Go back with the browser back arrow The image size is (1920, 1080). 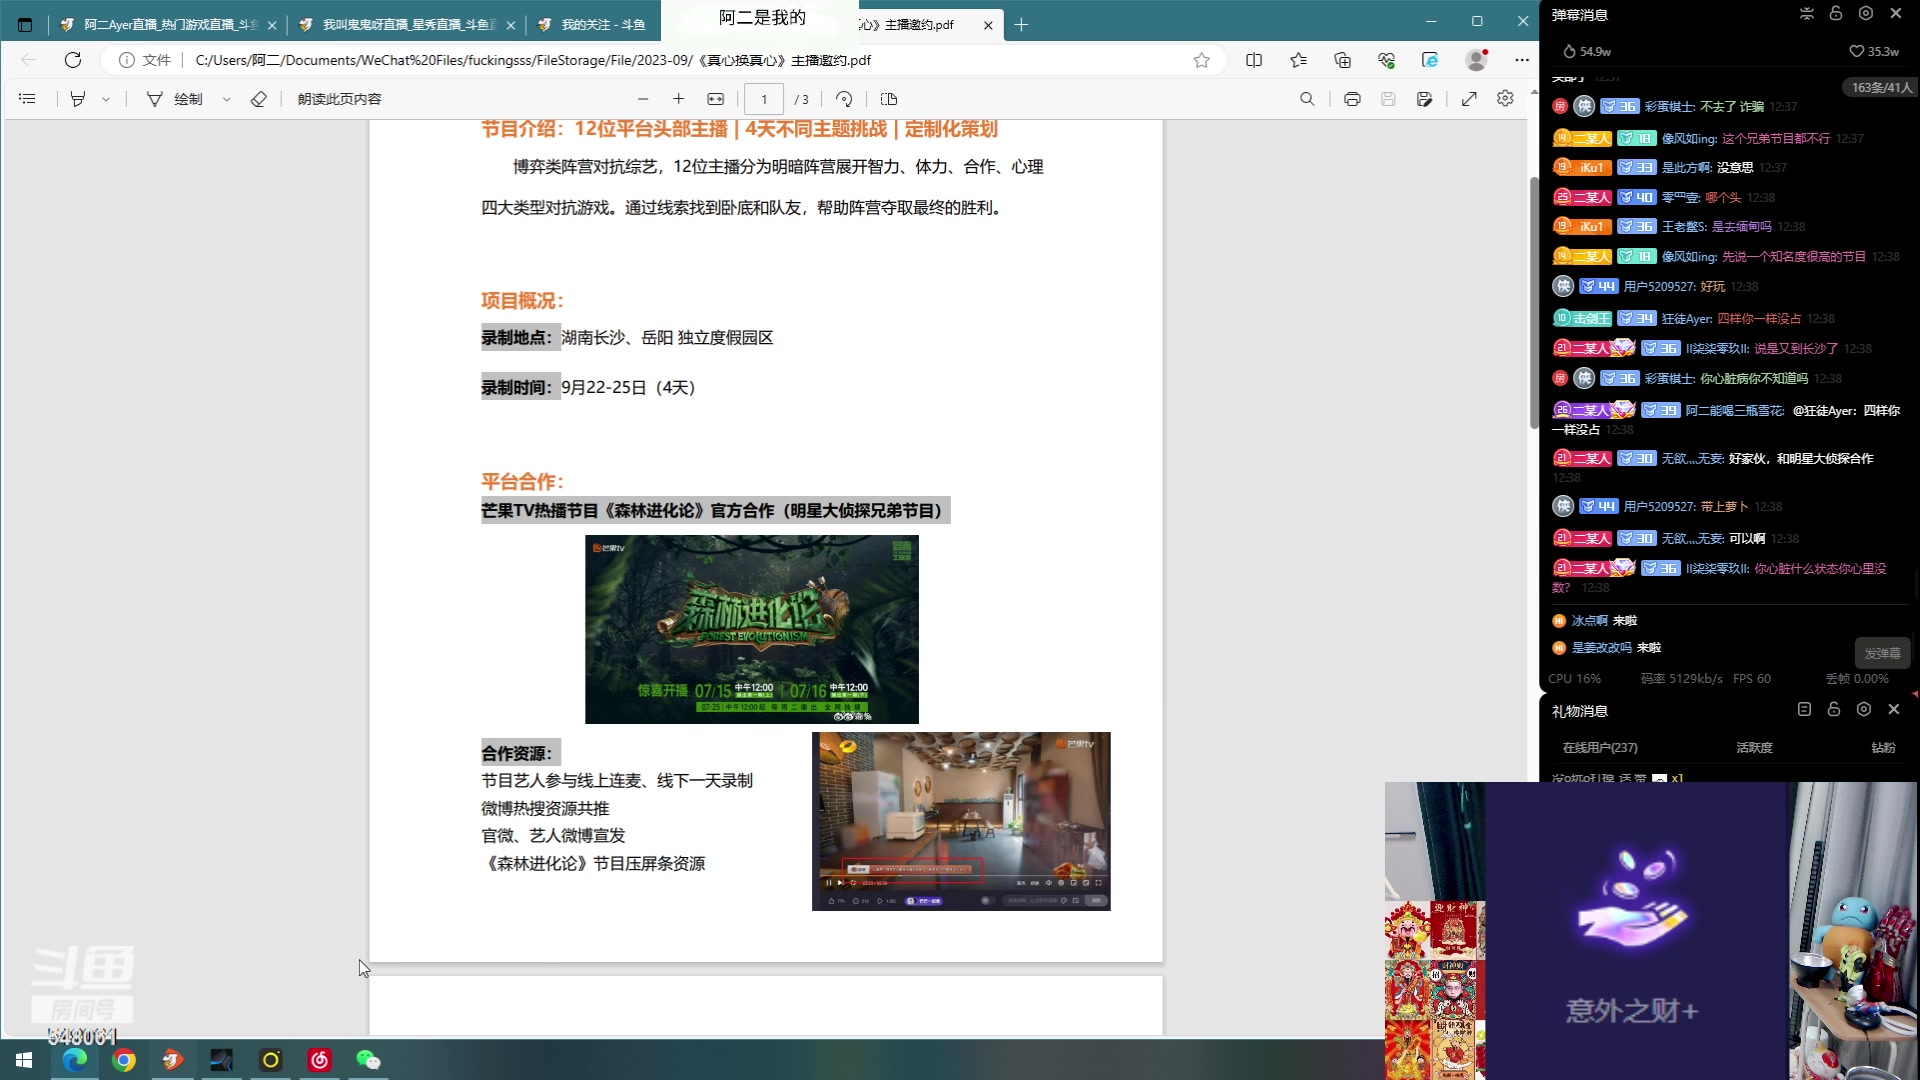pos(29,60)
